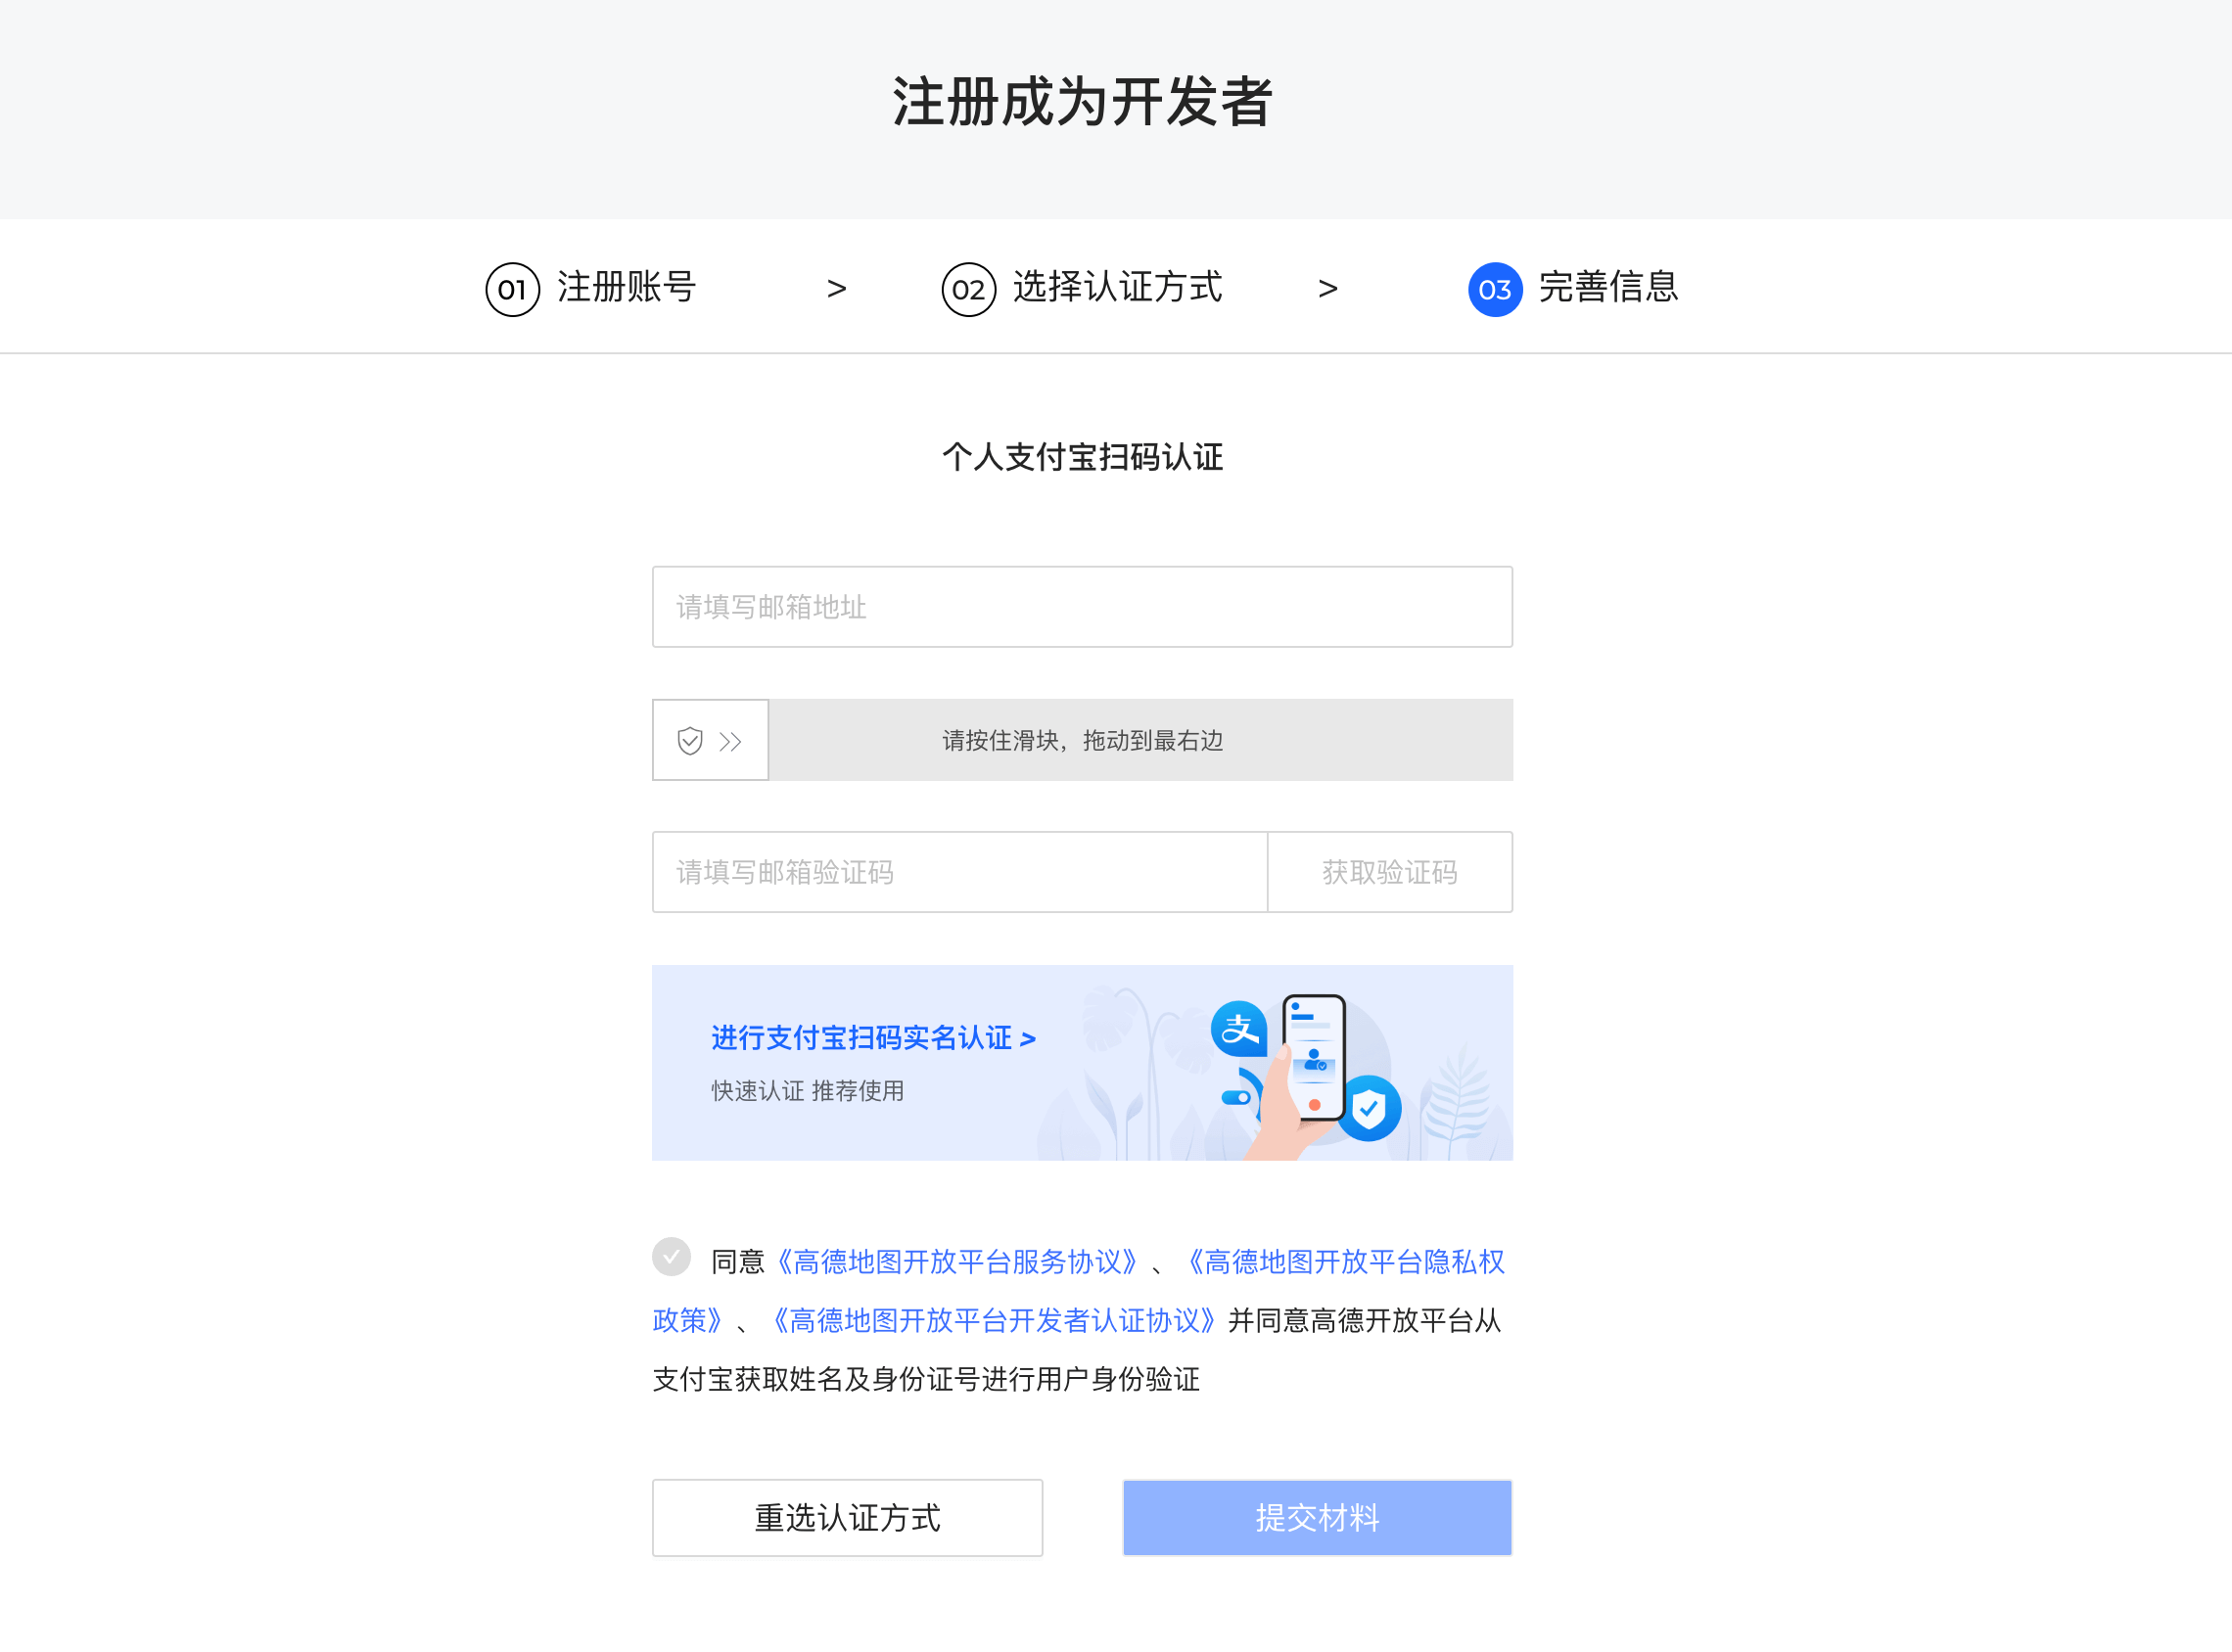Click the 01 step circle icon

tap(512, 290)
